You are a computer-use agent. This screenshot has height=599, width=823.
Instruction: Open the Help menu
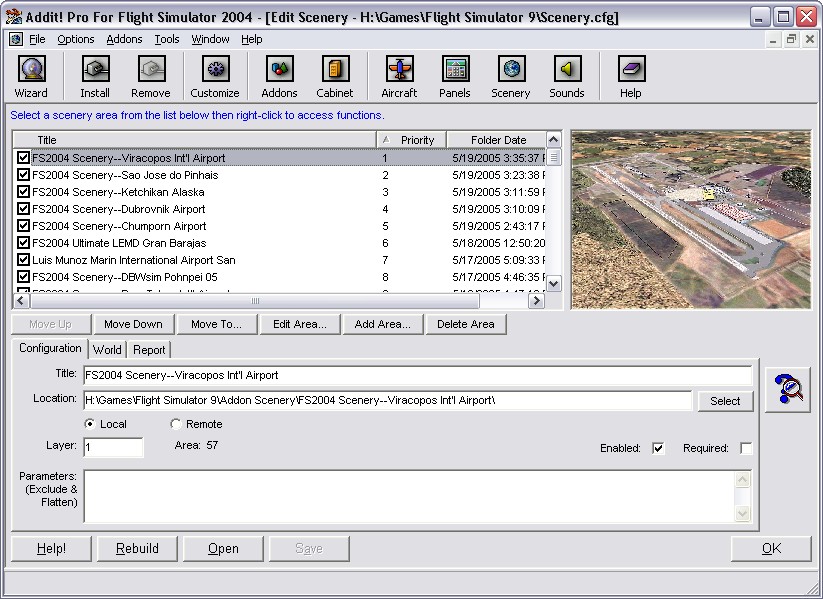click(252, 39)
